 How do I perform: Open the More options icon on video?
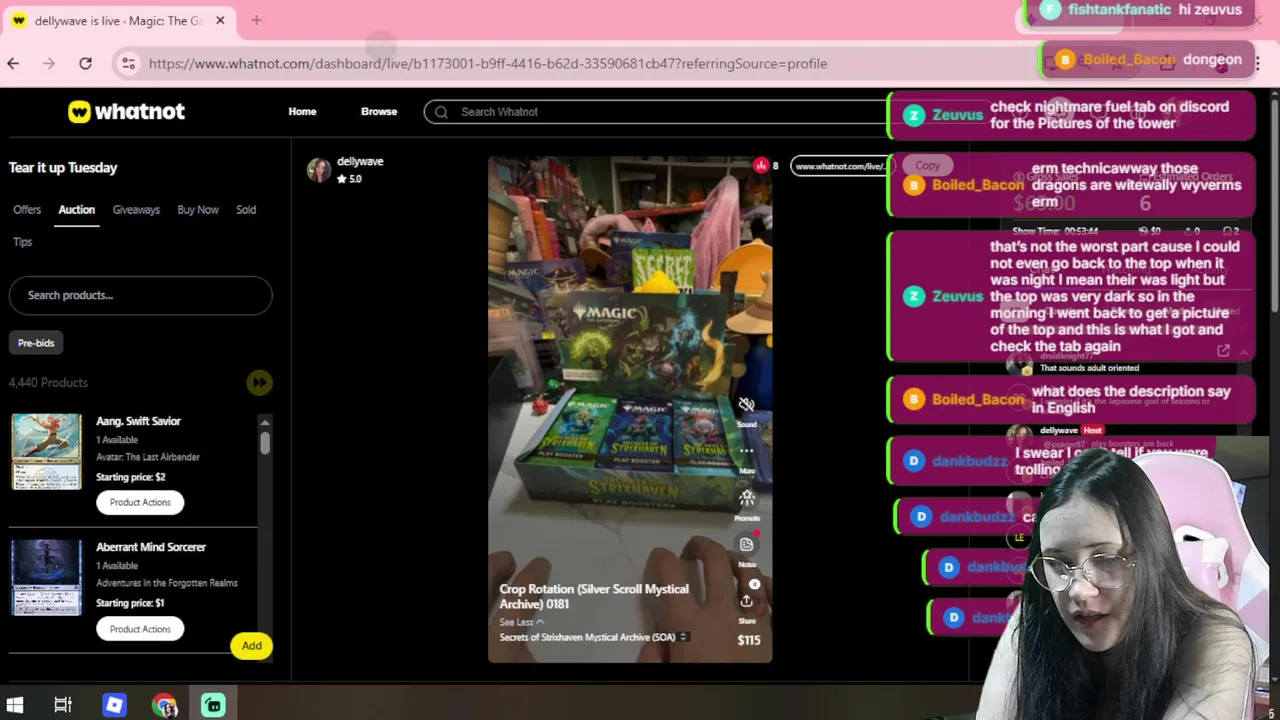tap(746, 451)
